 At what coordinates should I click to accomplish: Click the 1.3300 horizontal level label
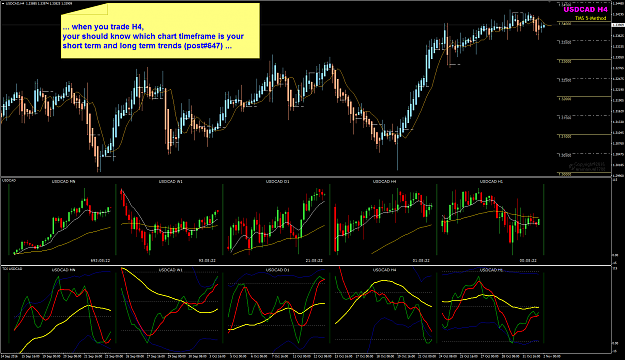click(565, 61)
